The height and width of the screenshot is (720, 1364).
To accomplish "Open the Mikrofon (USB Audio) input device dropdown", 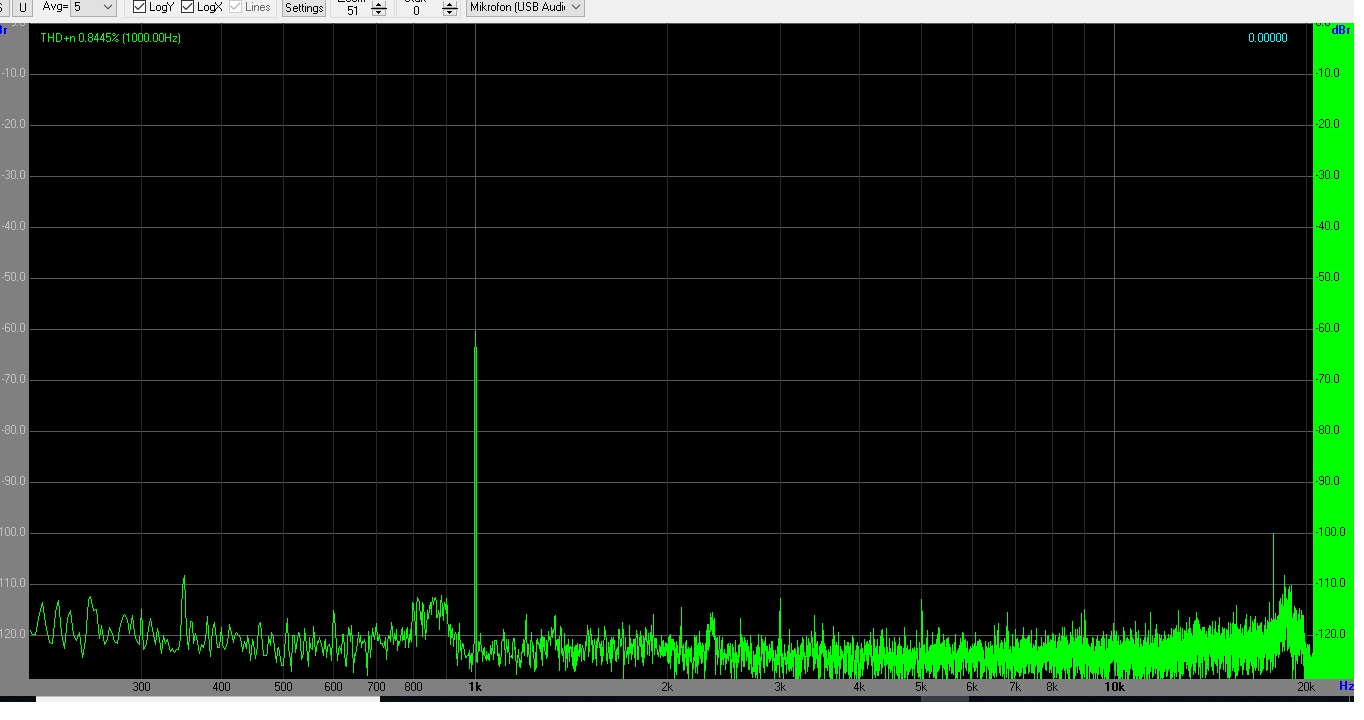I will (526, 7).
